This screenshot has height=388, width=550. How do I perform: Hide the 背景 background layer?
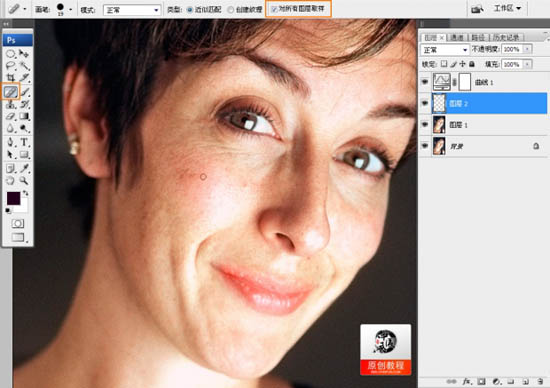pos(425,146)
